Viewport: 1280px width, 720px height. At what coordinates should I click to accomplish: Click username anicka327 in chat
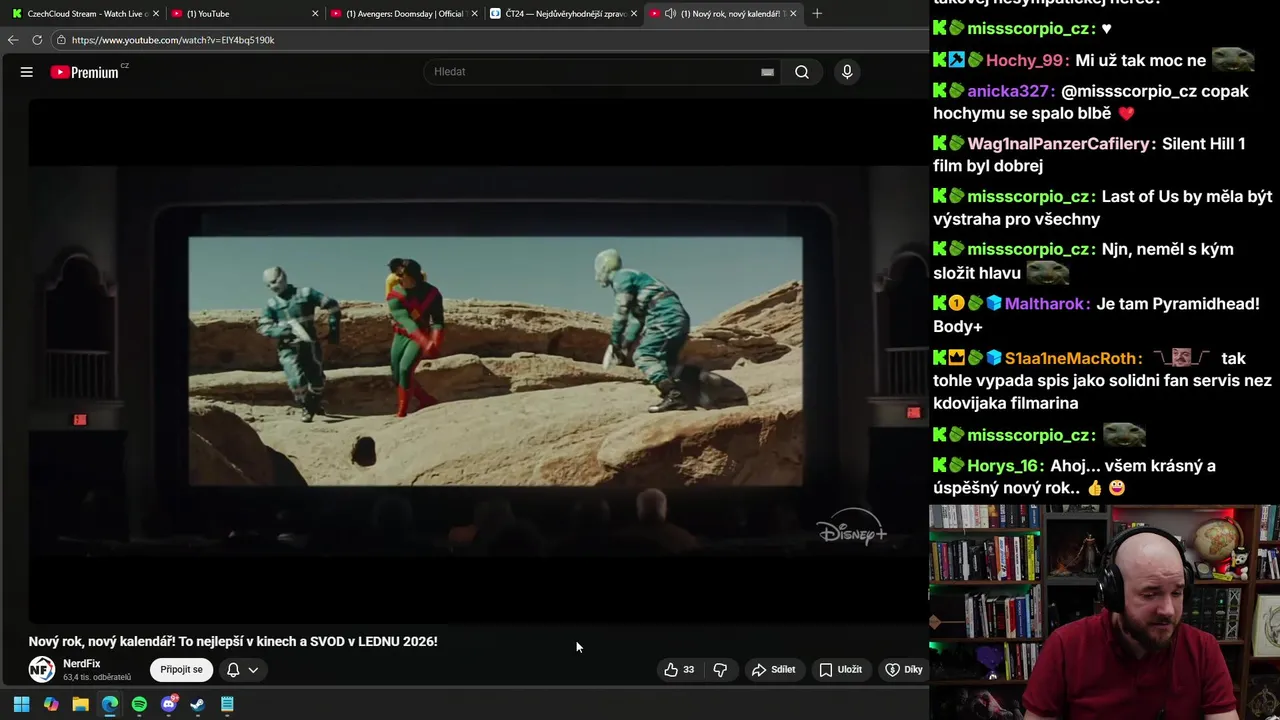pos(1008,91)
